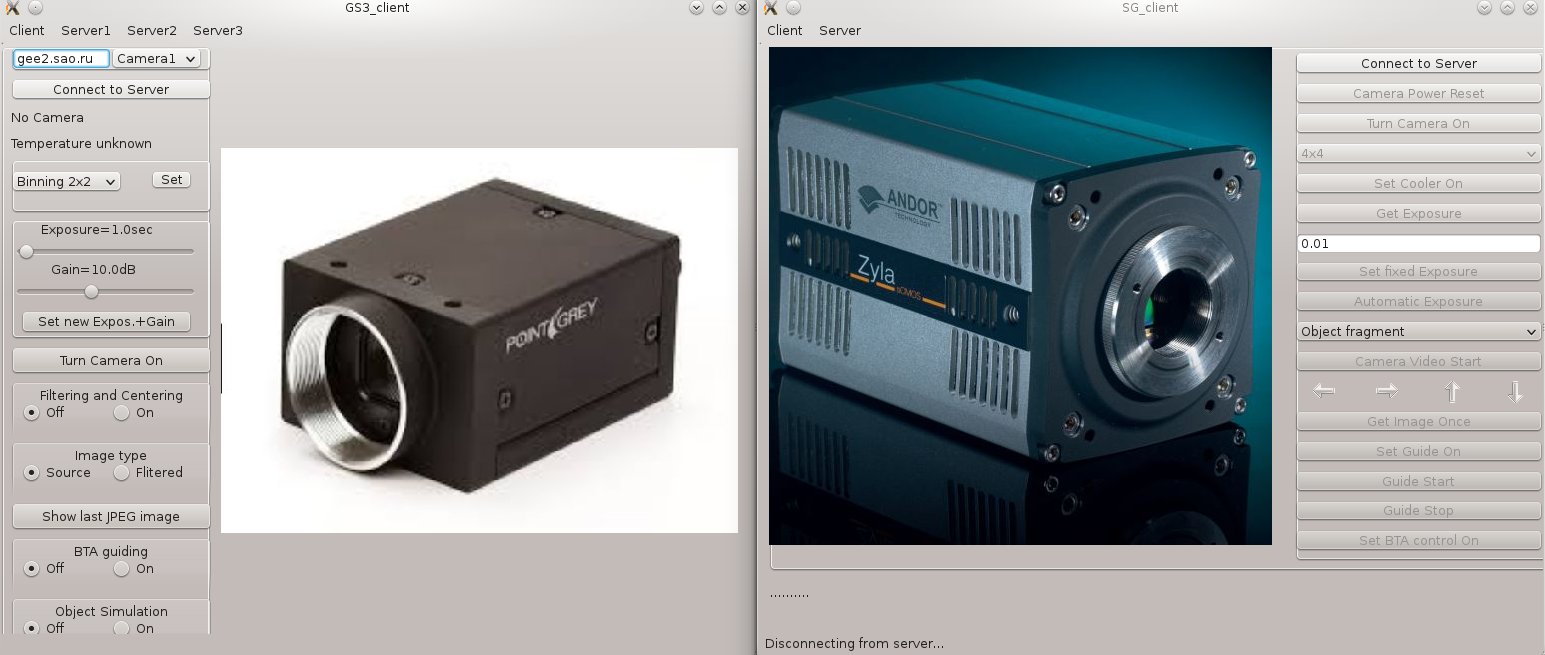The height and width of the screenshot is (655, 1545).
Task: Click Get Exposure button
Action: (1418, 213)
